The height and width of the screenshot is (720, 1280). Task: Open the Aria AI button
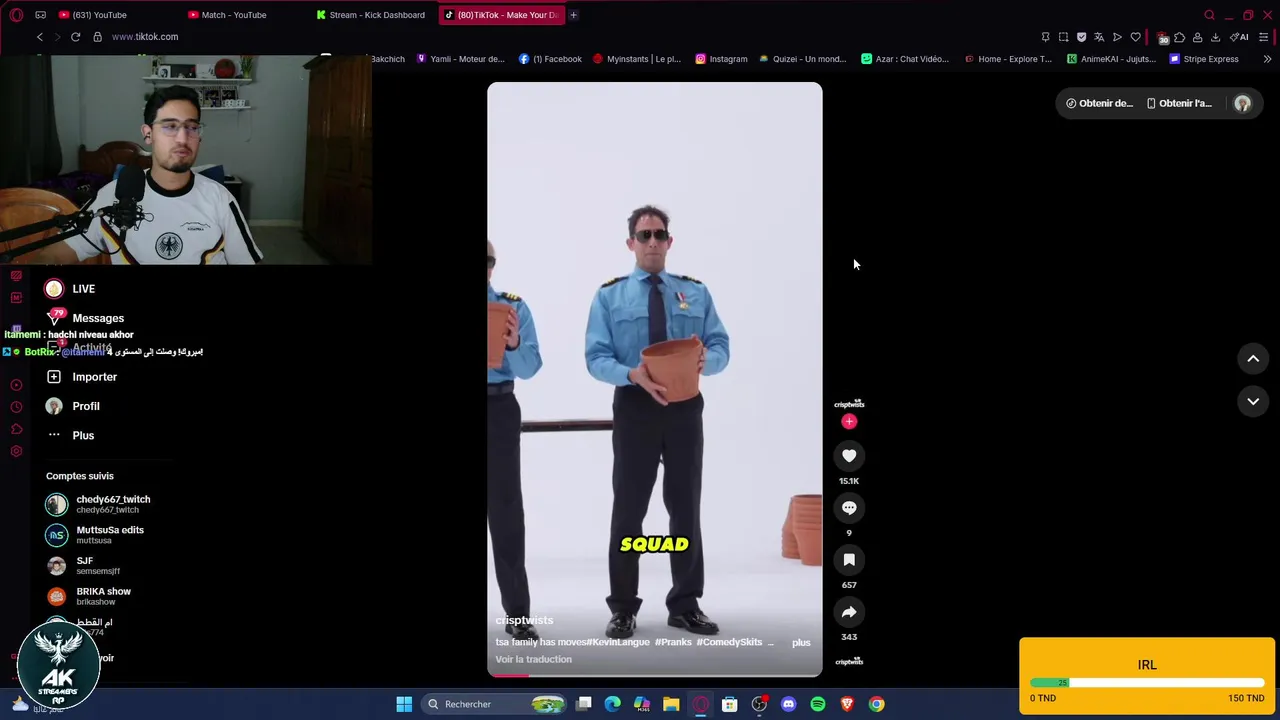point(1239,37)
